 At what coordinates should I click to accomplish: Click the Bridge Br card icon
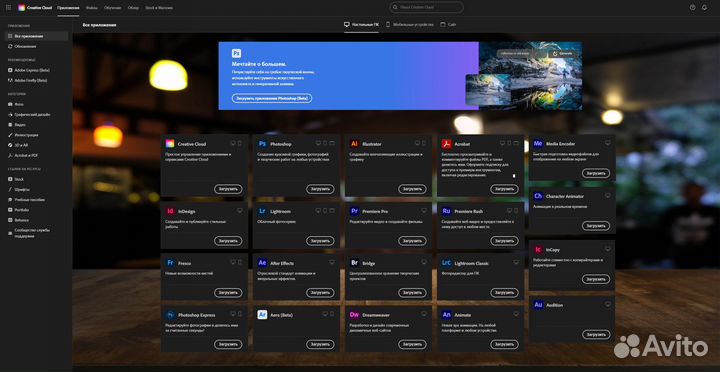354,263
